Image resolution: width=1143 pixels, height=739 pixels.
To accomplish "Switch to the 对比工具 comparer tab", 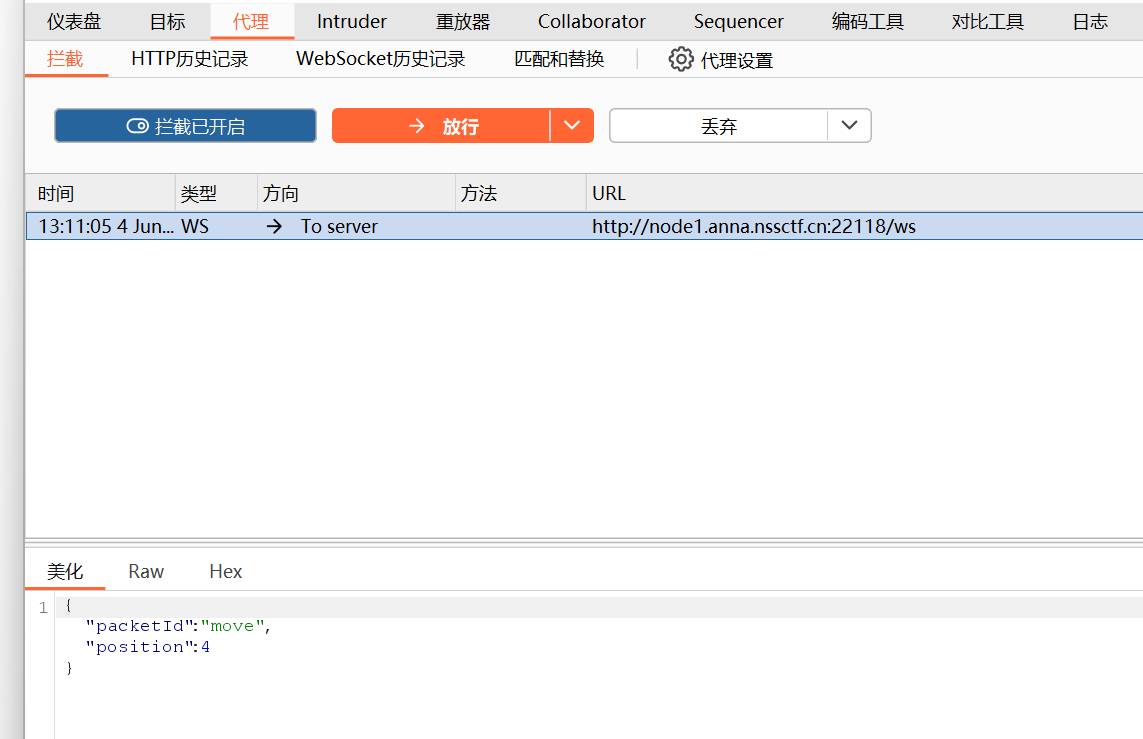I will coord(988,22).
